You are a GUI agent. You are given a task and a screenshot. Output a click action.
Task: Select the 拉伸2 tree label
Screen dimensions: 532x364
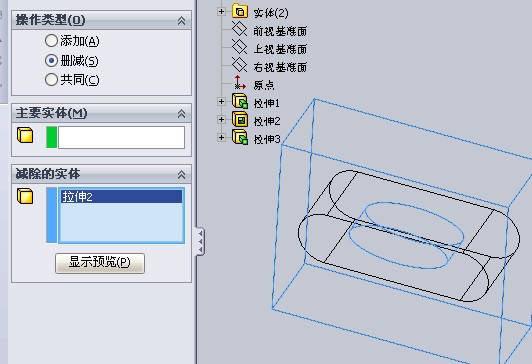267,121
